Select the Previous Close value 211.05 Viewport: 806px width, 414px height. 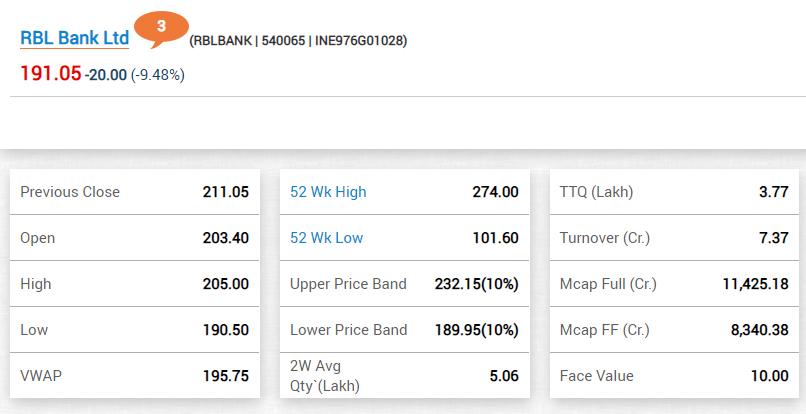tap(225, 192)
